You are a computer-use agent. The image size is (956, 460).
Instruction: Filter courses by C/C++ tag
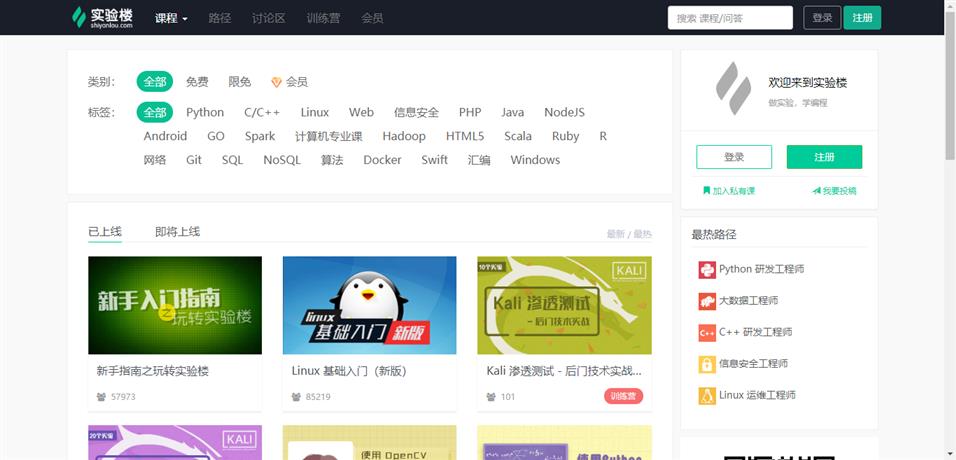[262, 112]
